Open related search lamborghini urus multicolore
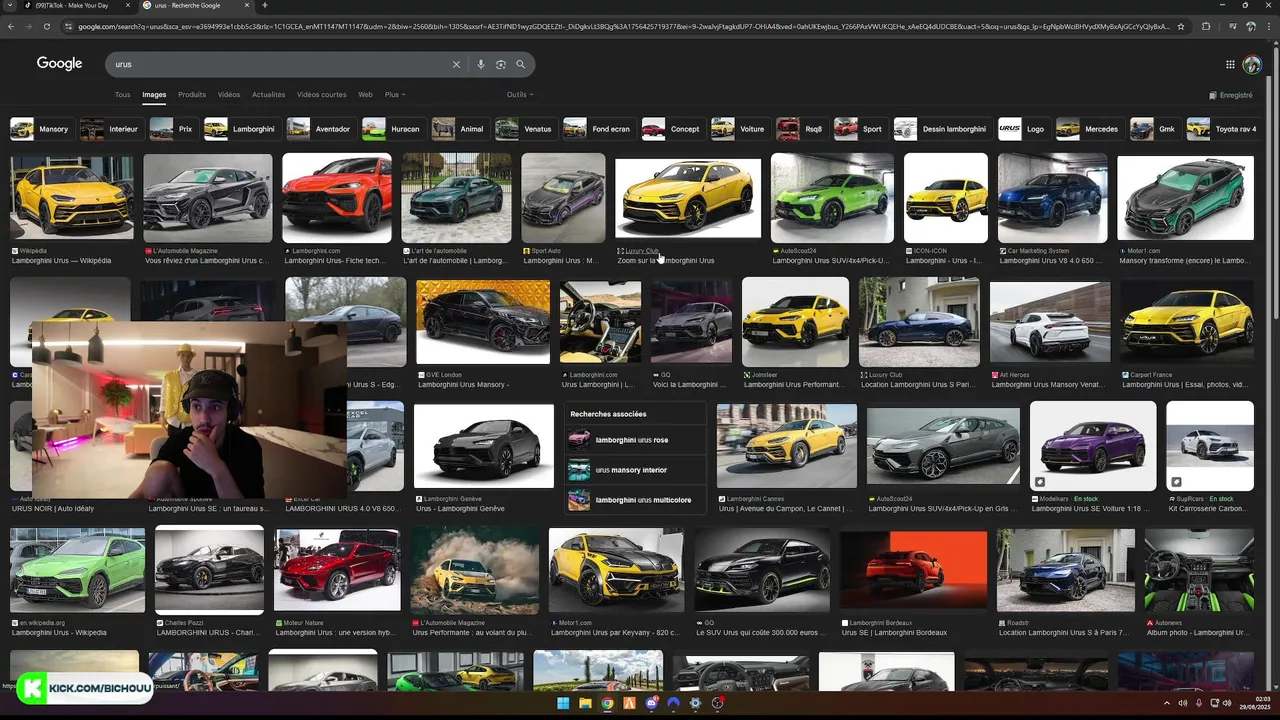This screenshot has width=1280, height=720. coord(636,499)
